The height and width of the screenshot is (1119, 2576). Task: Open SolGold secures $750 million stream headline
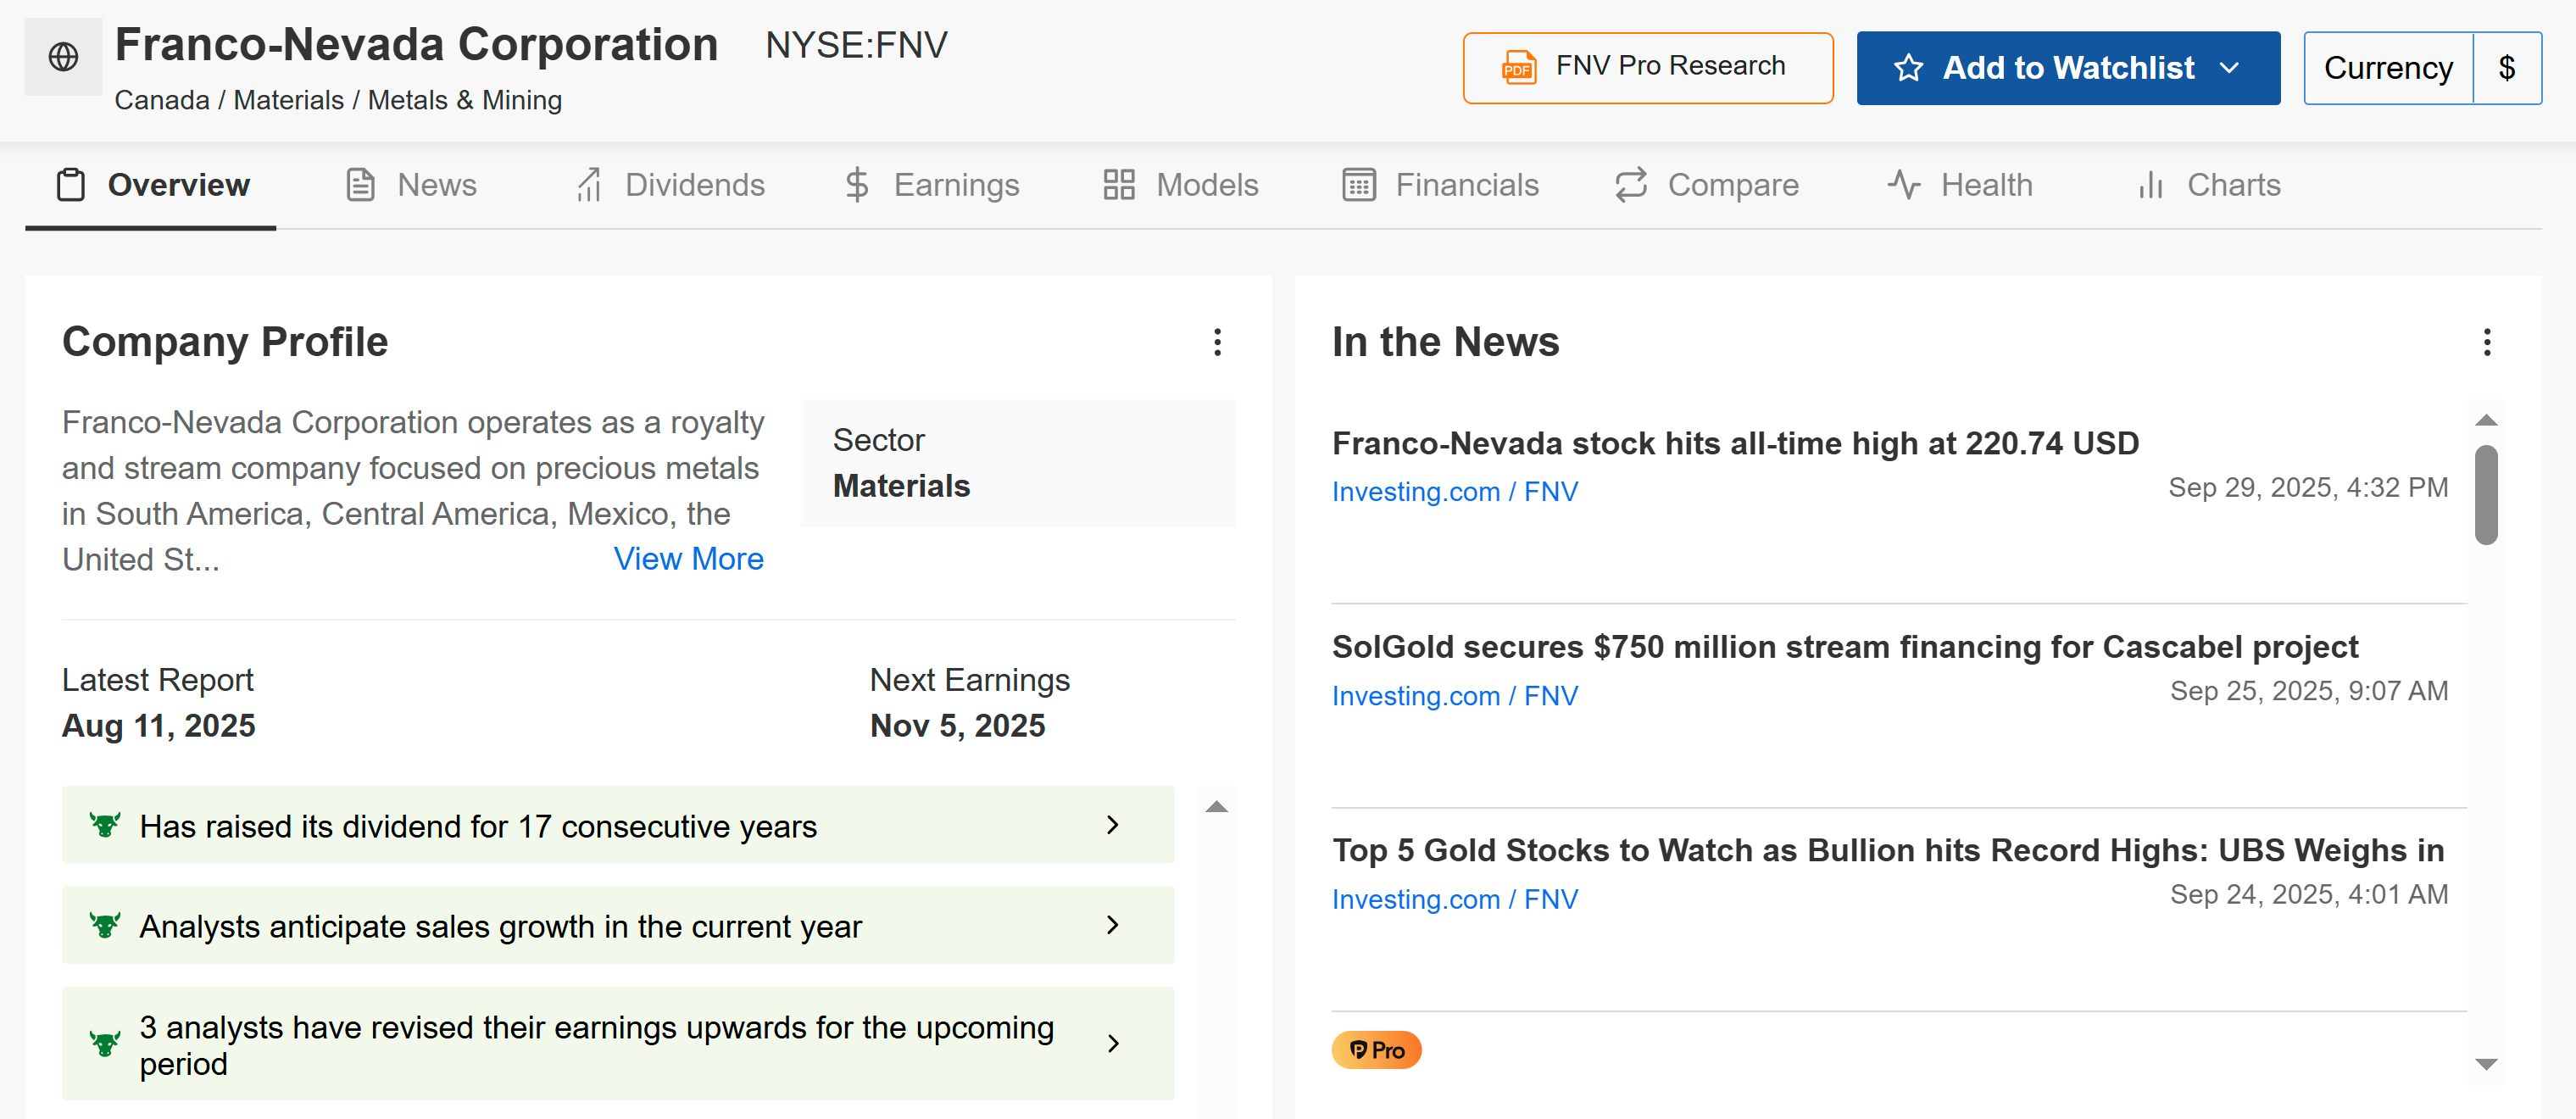coord(1844,647)
